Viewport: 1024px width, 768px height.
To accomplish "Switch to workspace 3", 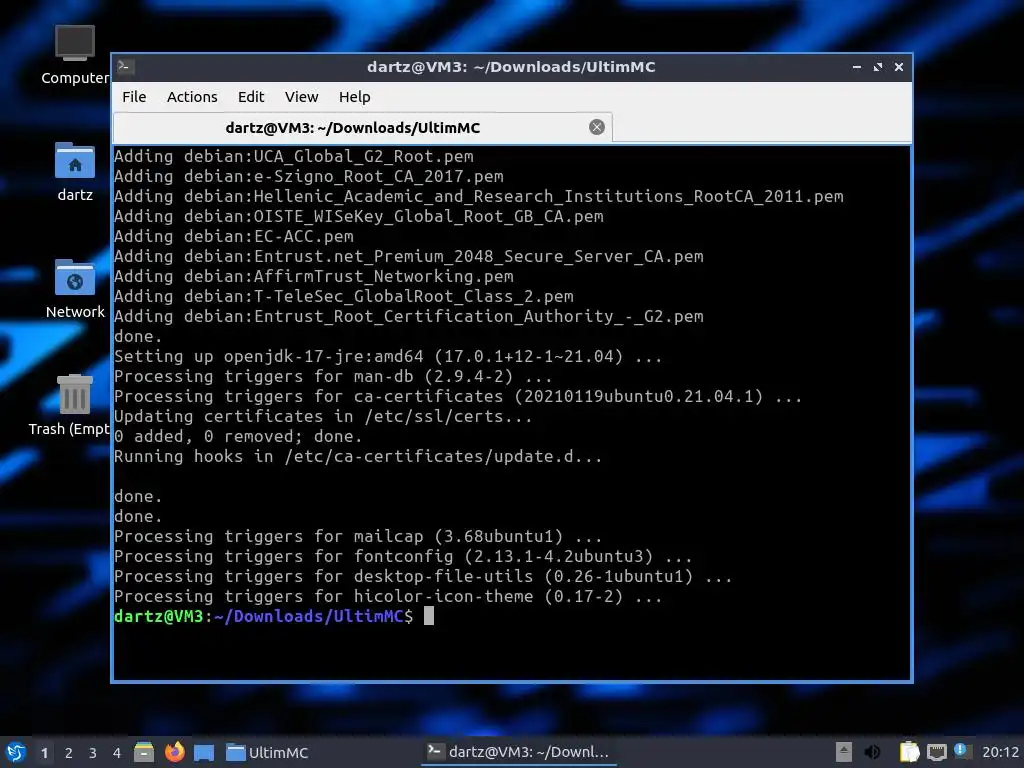I will 93,753.
